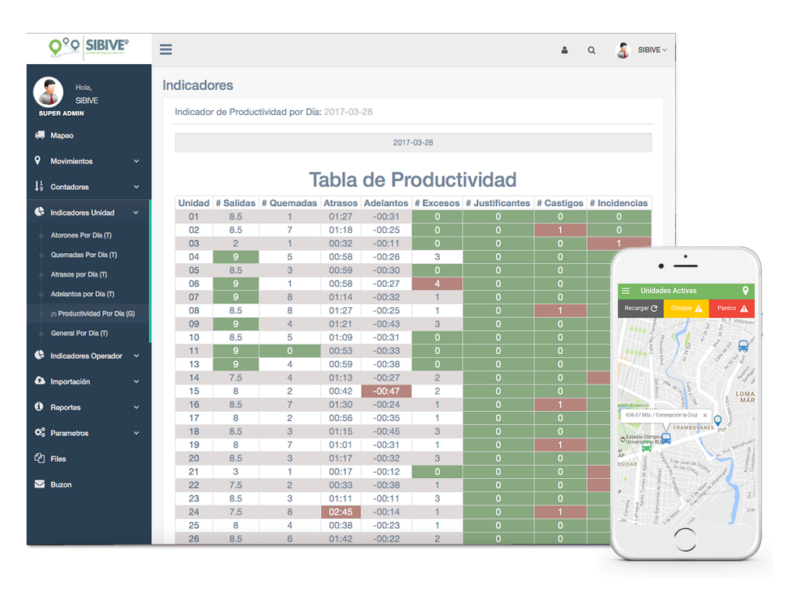
Task: Click the Movimientos location pin icon
Action: pyautogui.click(x=38, y=160)
